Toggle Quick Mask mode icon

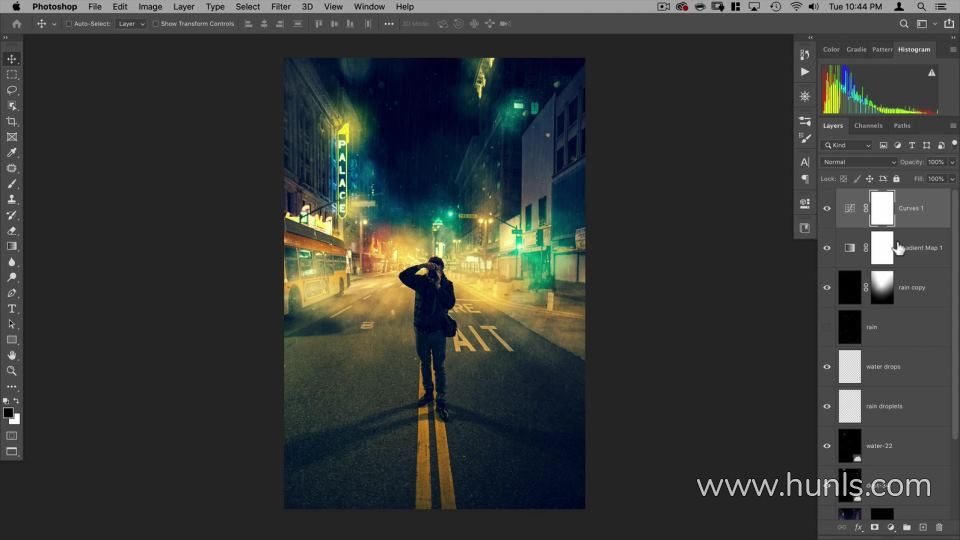[12, 436]
